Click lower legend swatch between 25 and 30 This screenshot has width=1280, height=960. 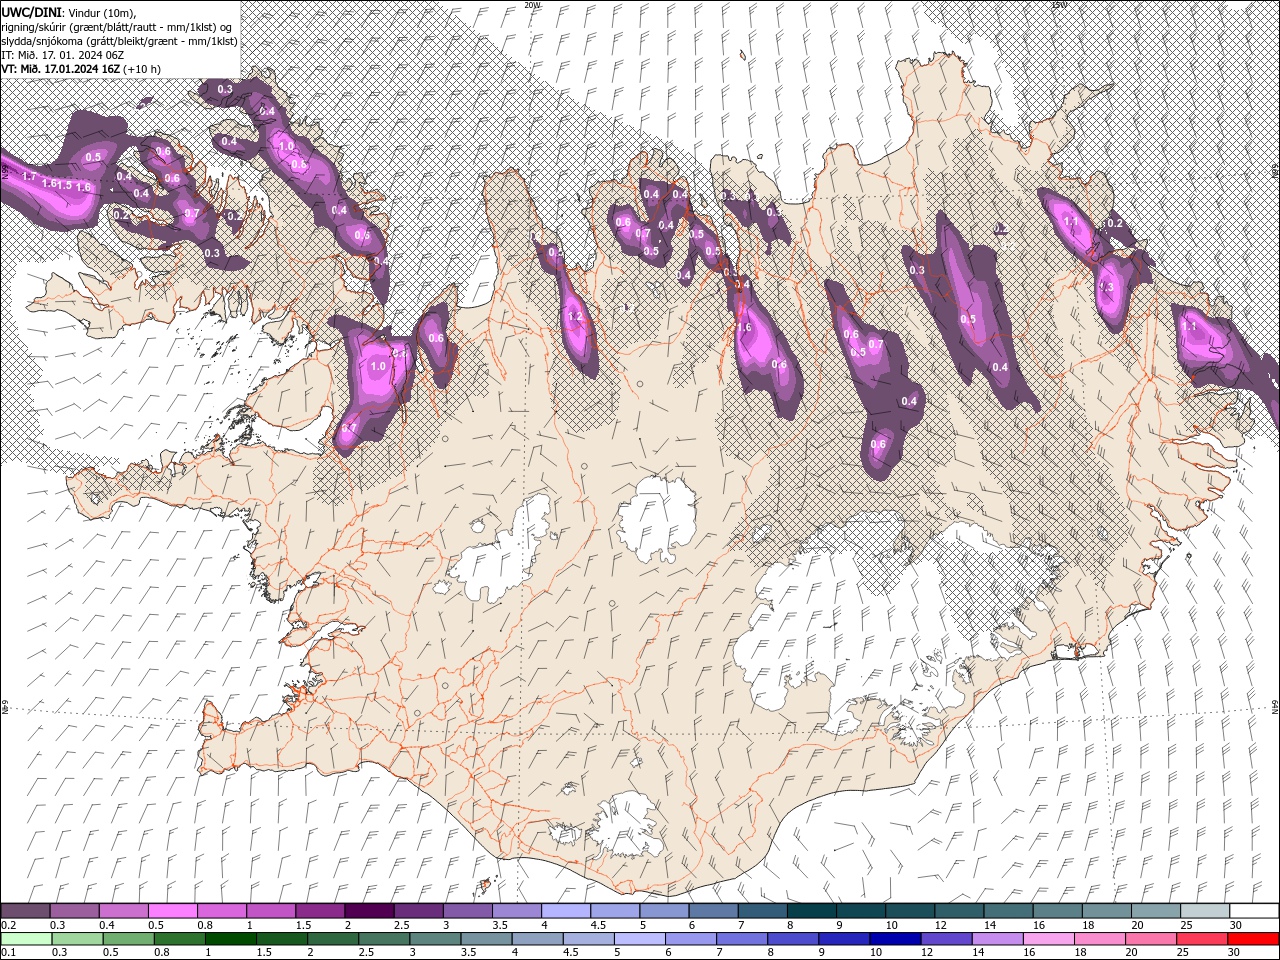[x=1201, y=939]
